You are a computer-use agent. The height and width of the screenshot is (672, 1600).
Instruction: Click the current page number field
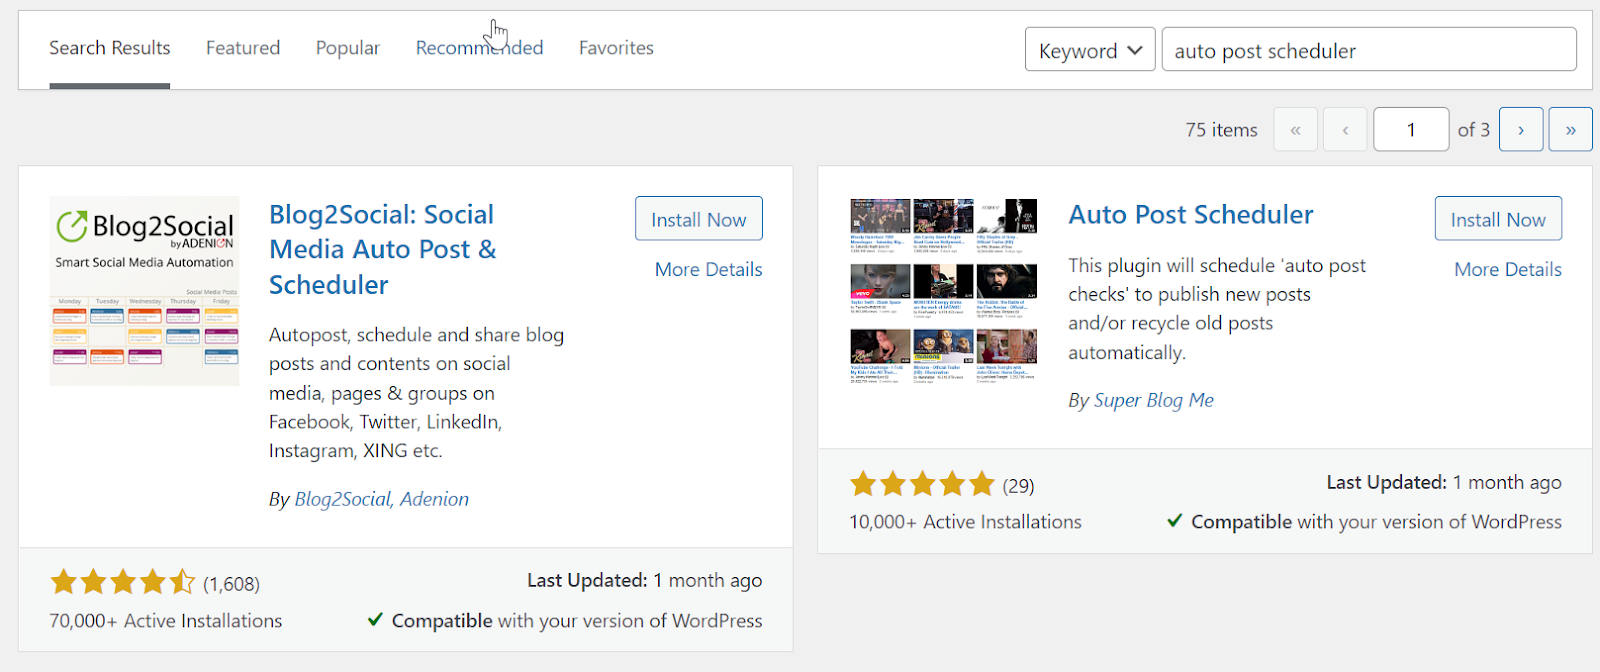pos(1411,129)
